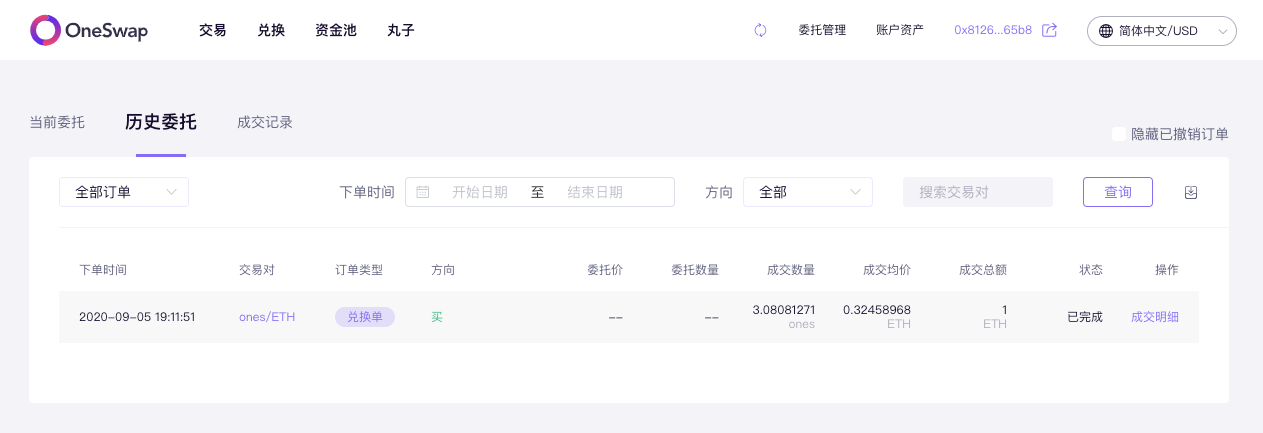This screenshot has width=1263, height=433.
Task: Open the 方向 全部 dropdown
Action: 808,192
